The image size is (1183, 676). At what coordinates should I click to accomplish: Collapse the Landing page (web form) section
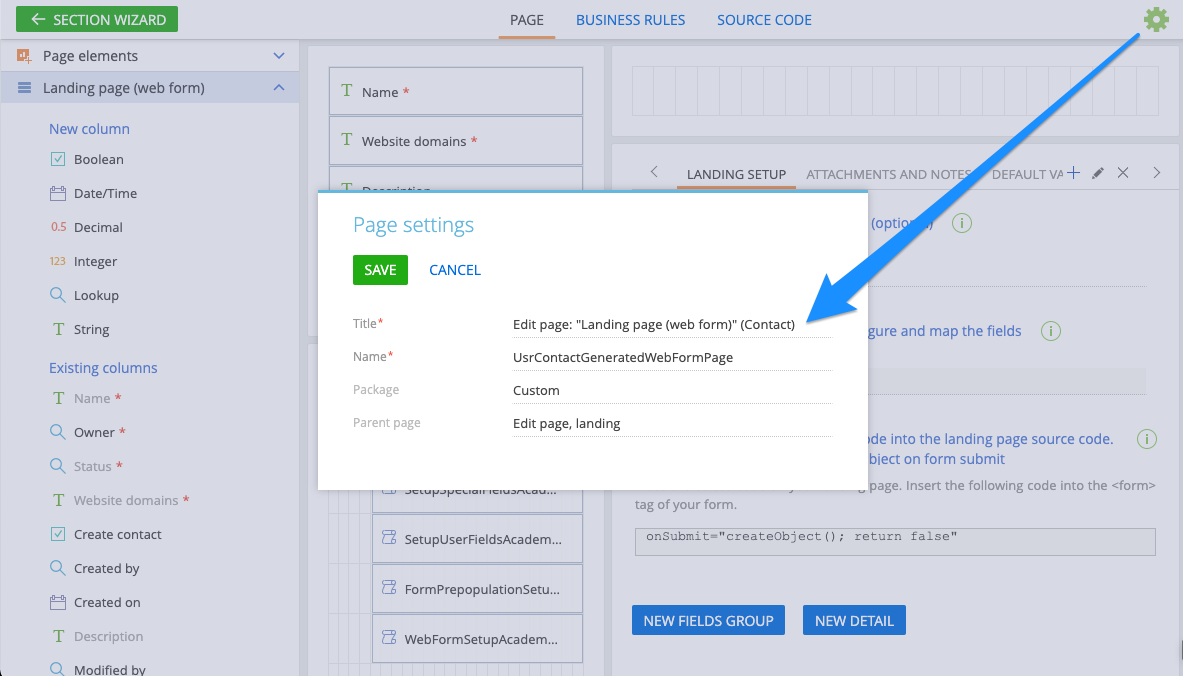tap(278, 88)
